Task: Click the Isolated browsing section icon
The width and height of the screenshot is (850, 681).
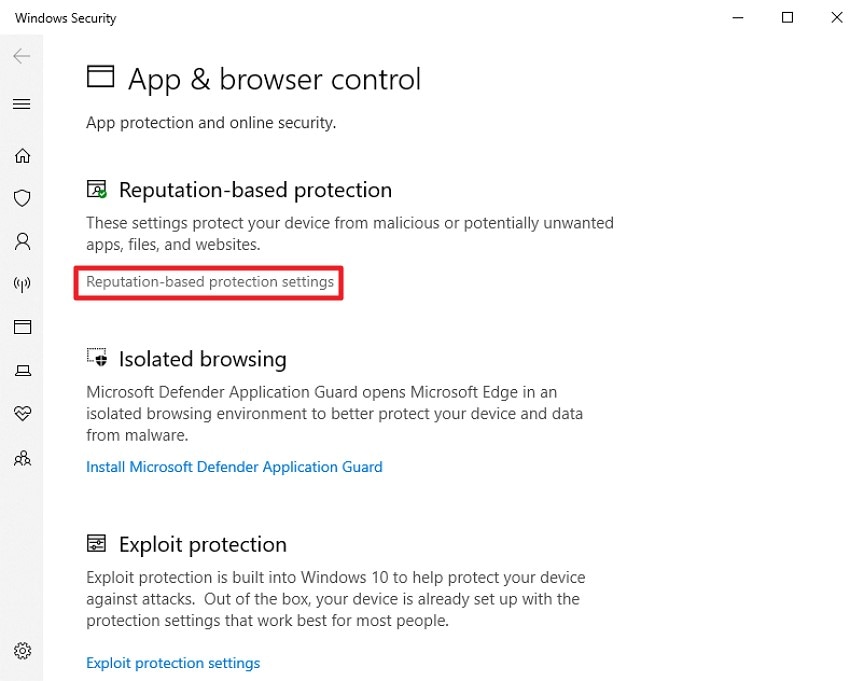Action: pyautogui.click(x=96, y=357)
